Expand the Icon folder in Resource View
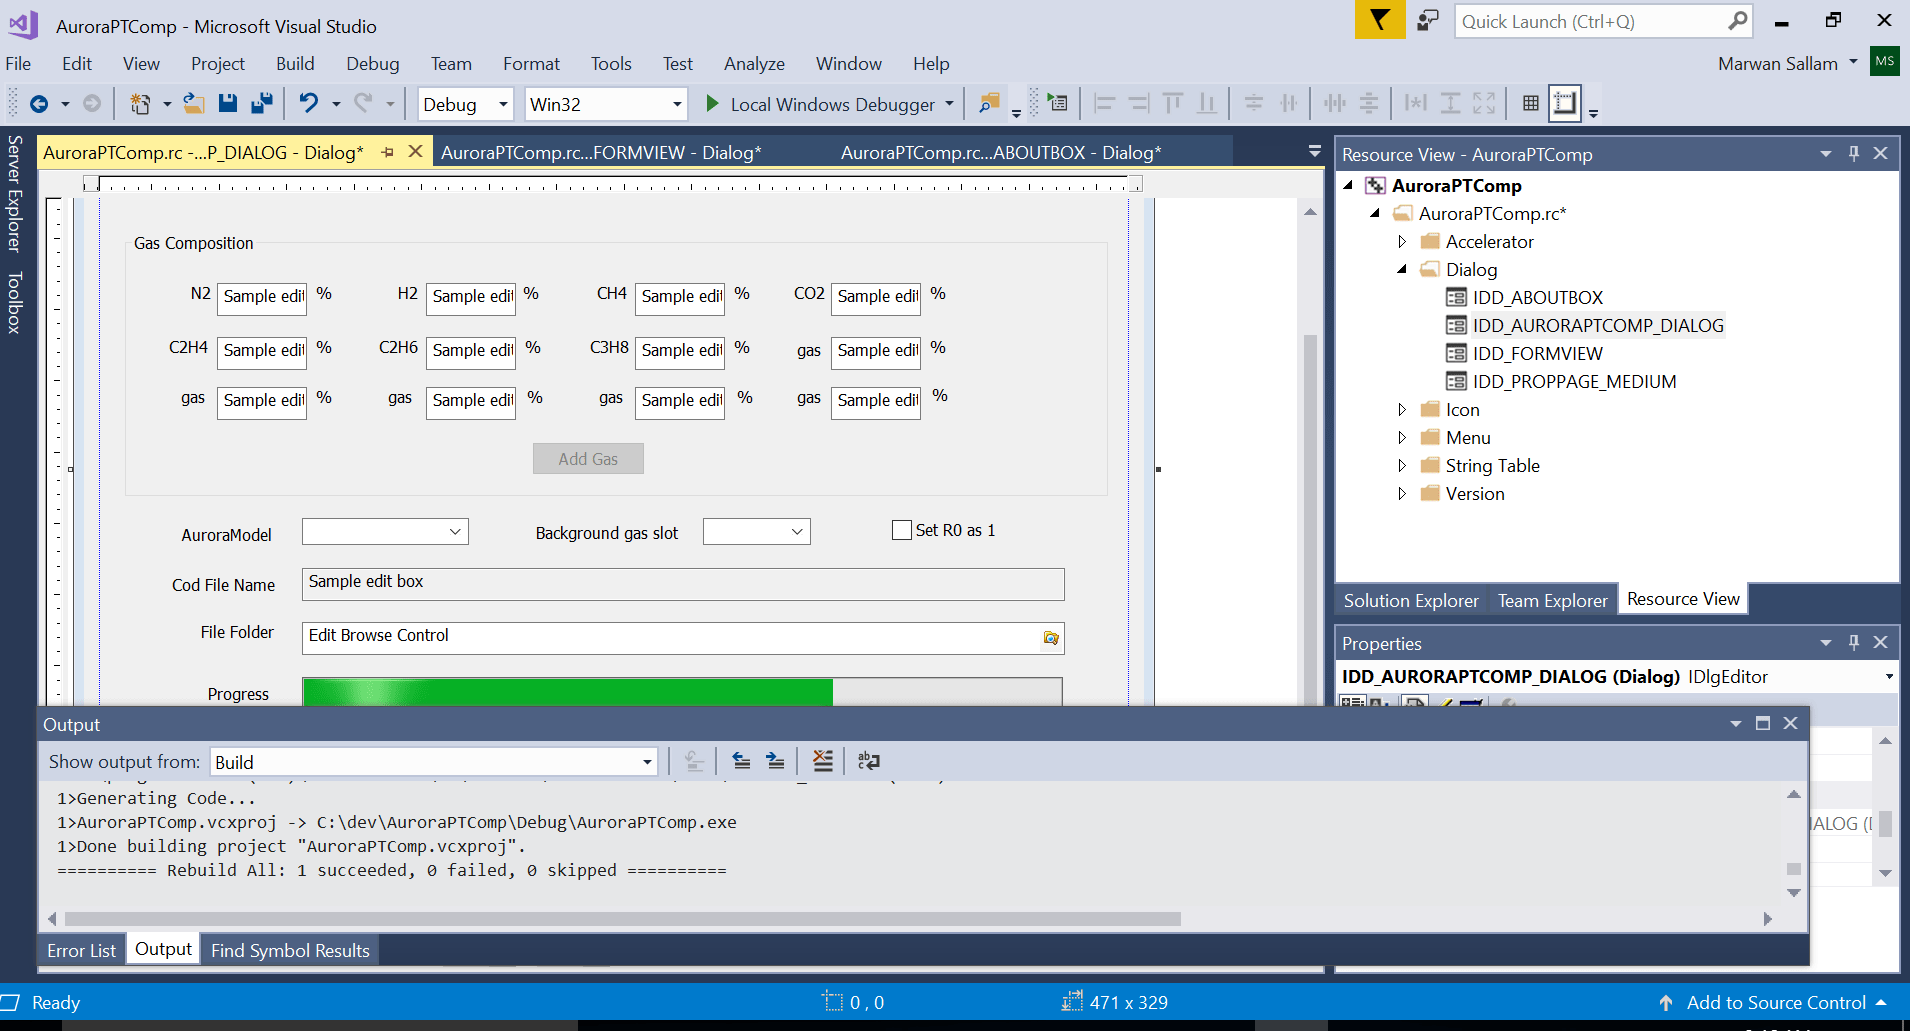The image size is (1910, 1031). pyautogui.click(x=1402, y=409)
